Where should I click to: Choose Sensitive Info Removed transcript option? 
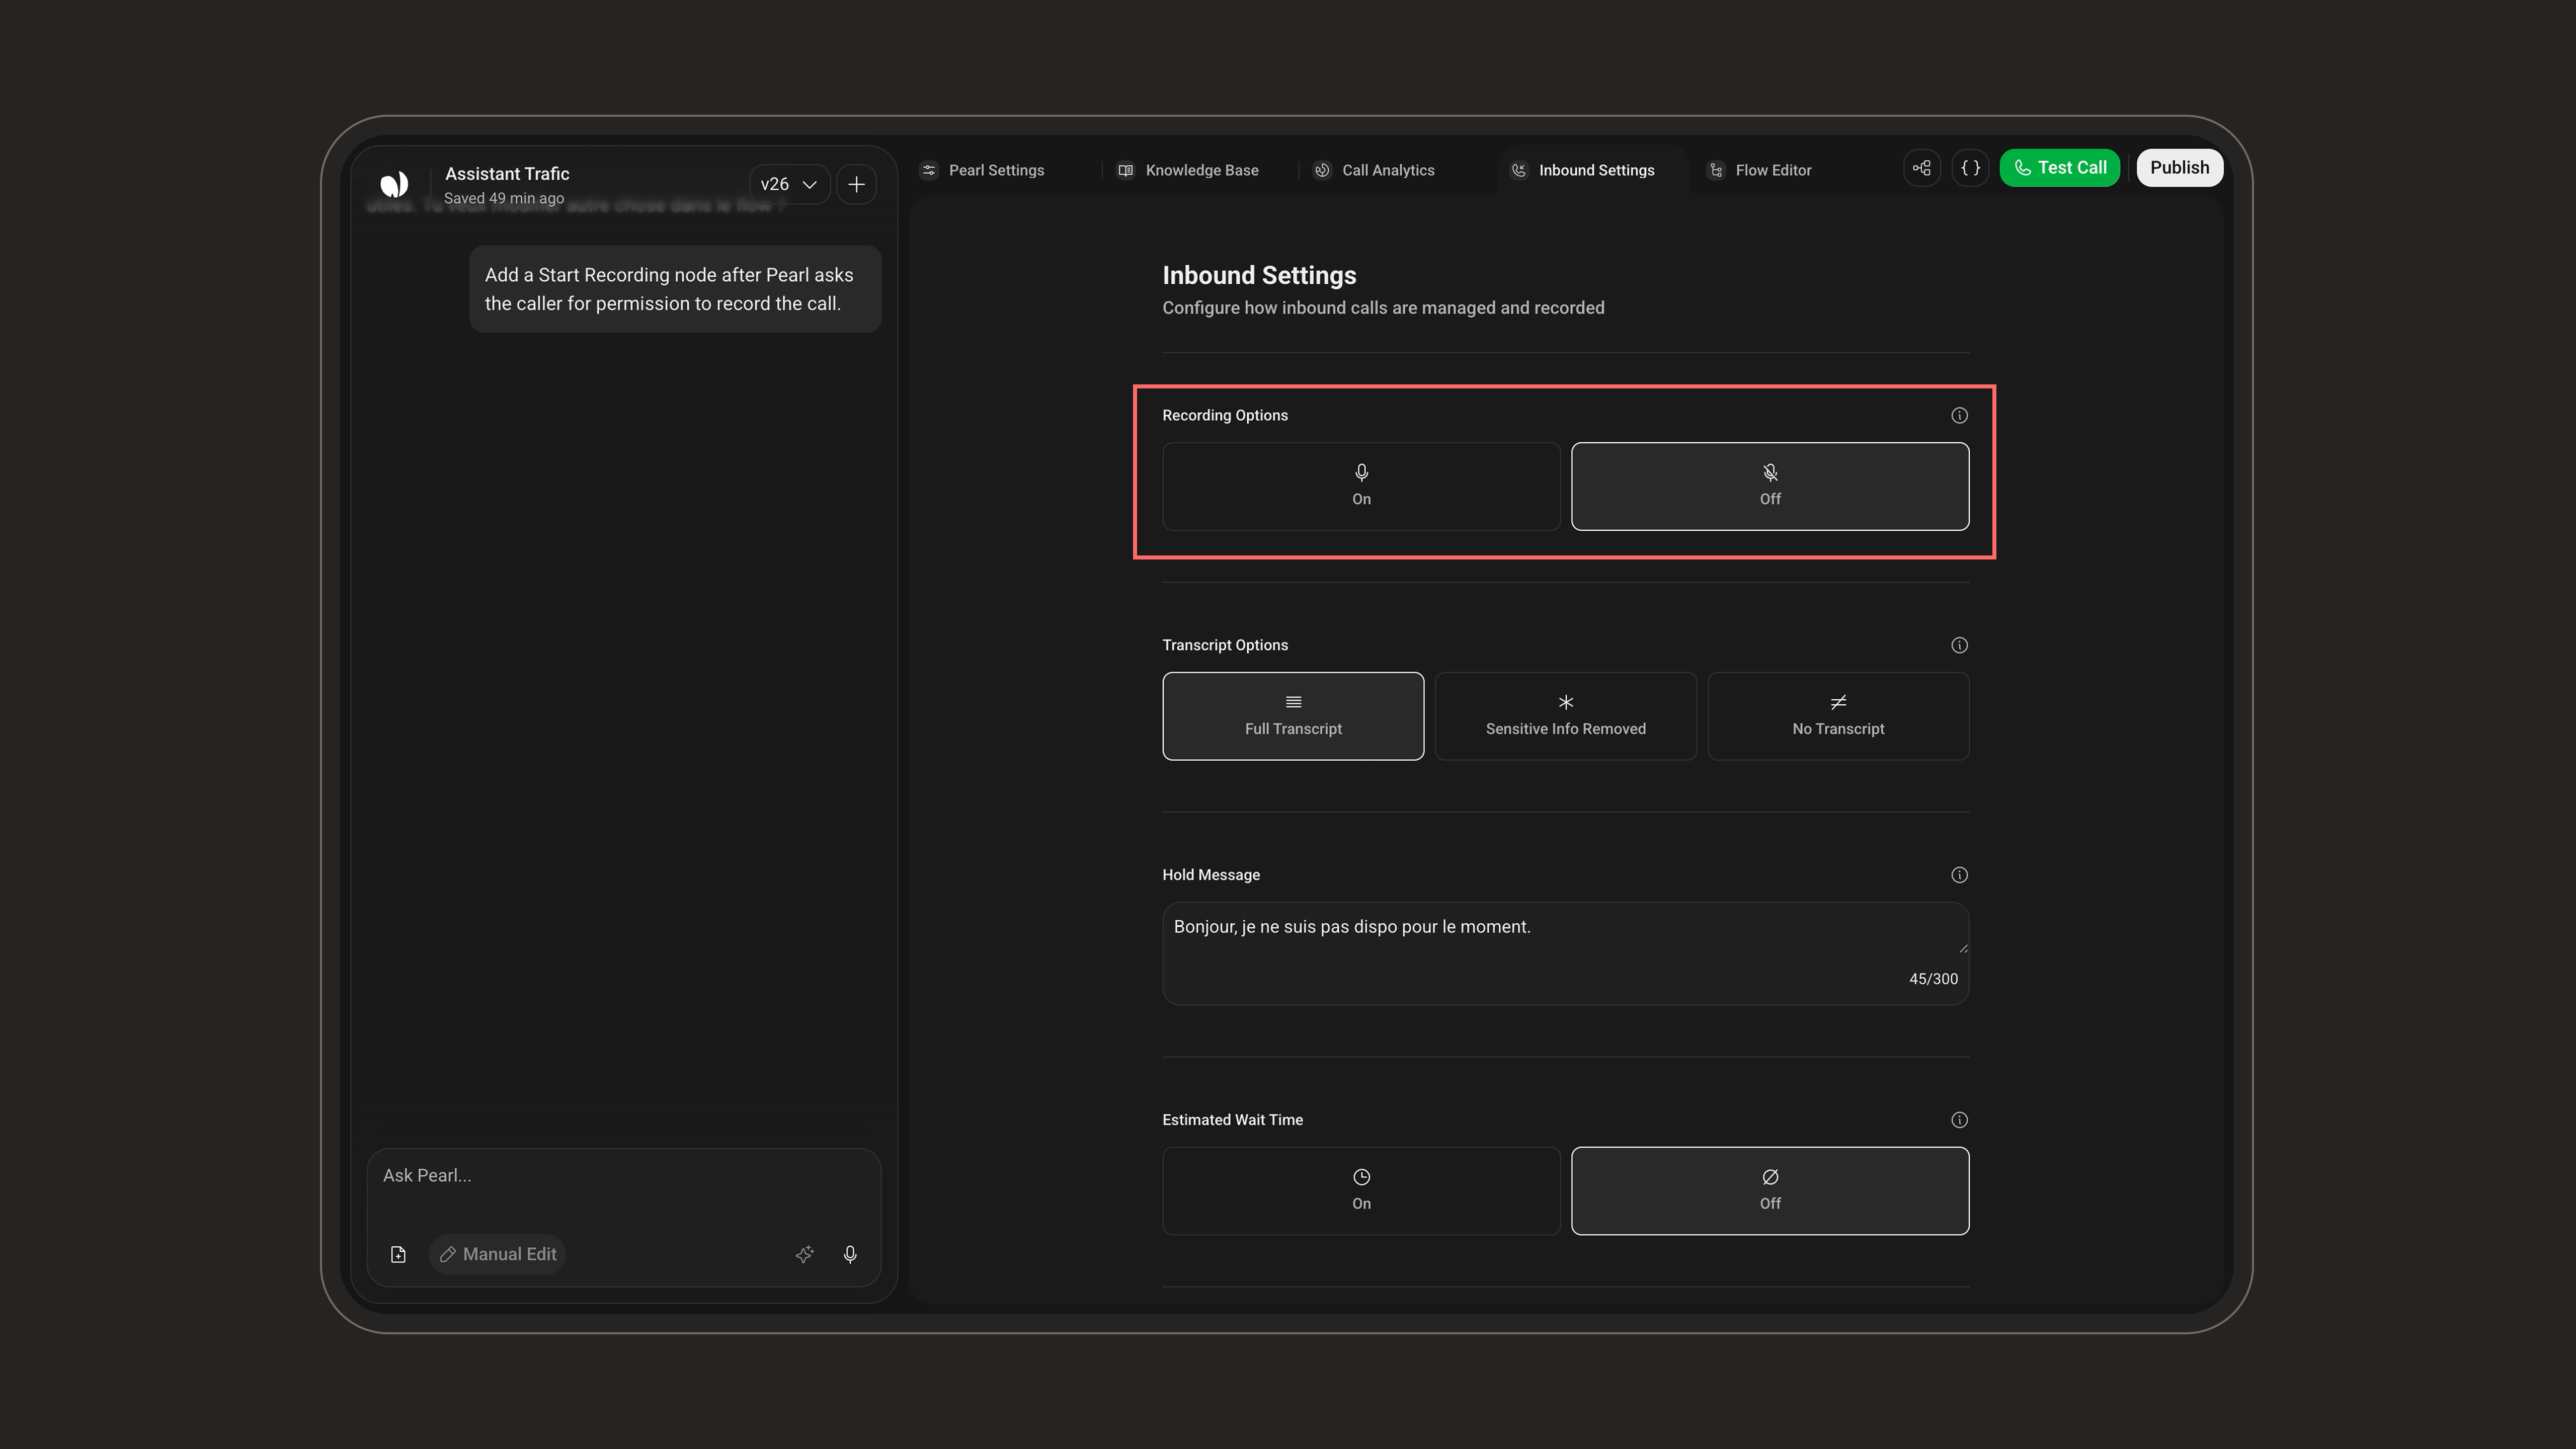pos(1565,716)
